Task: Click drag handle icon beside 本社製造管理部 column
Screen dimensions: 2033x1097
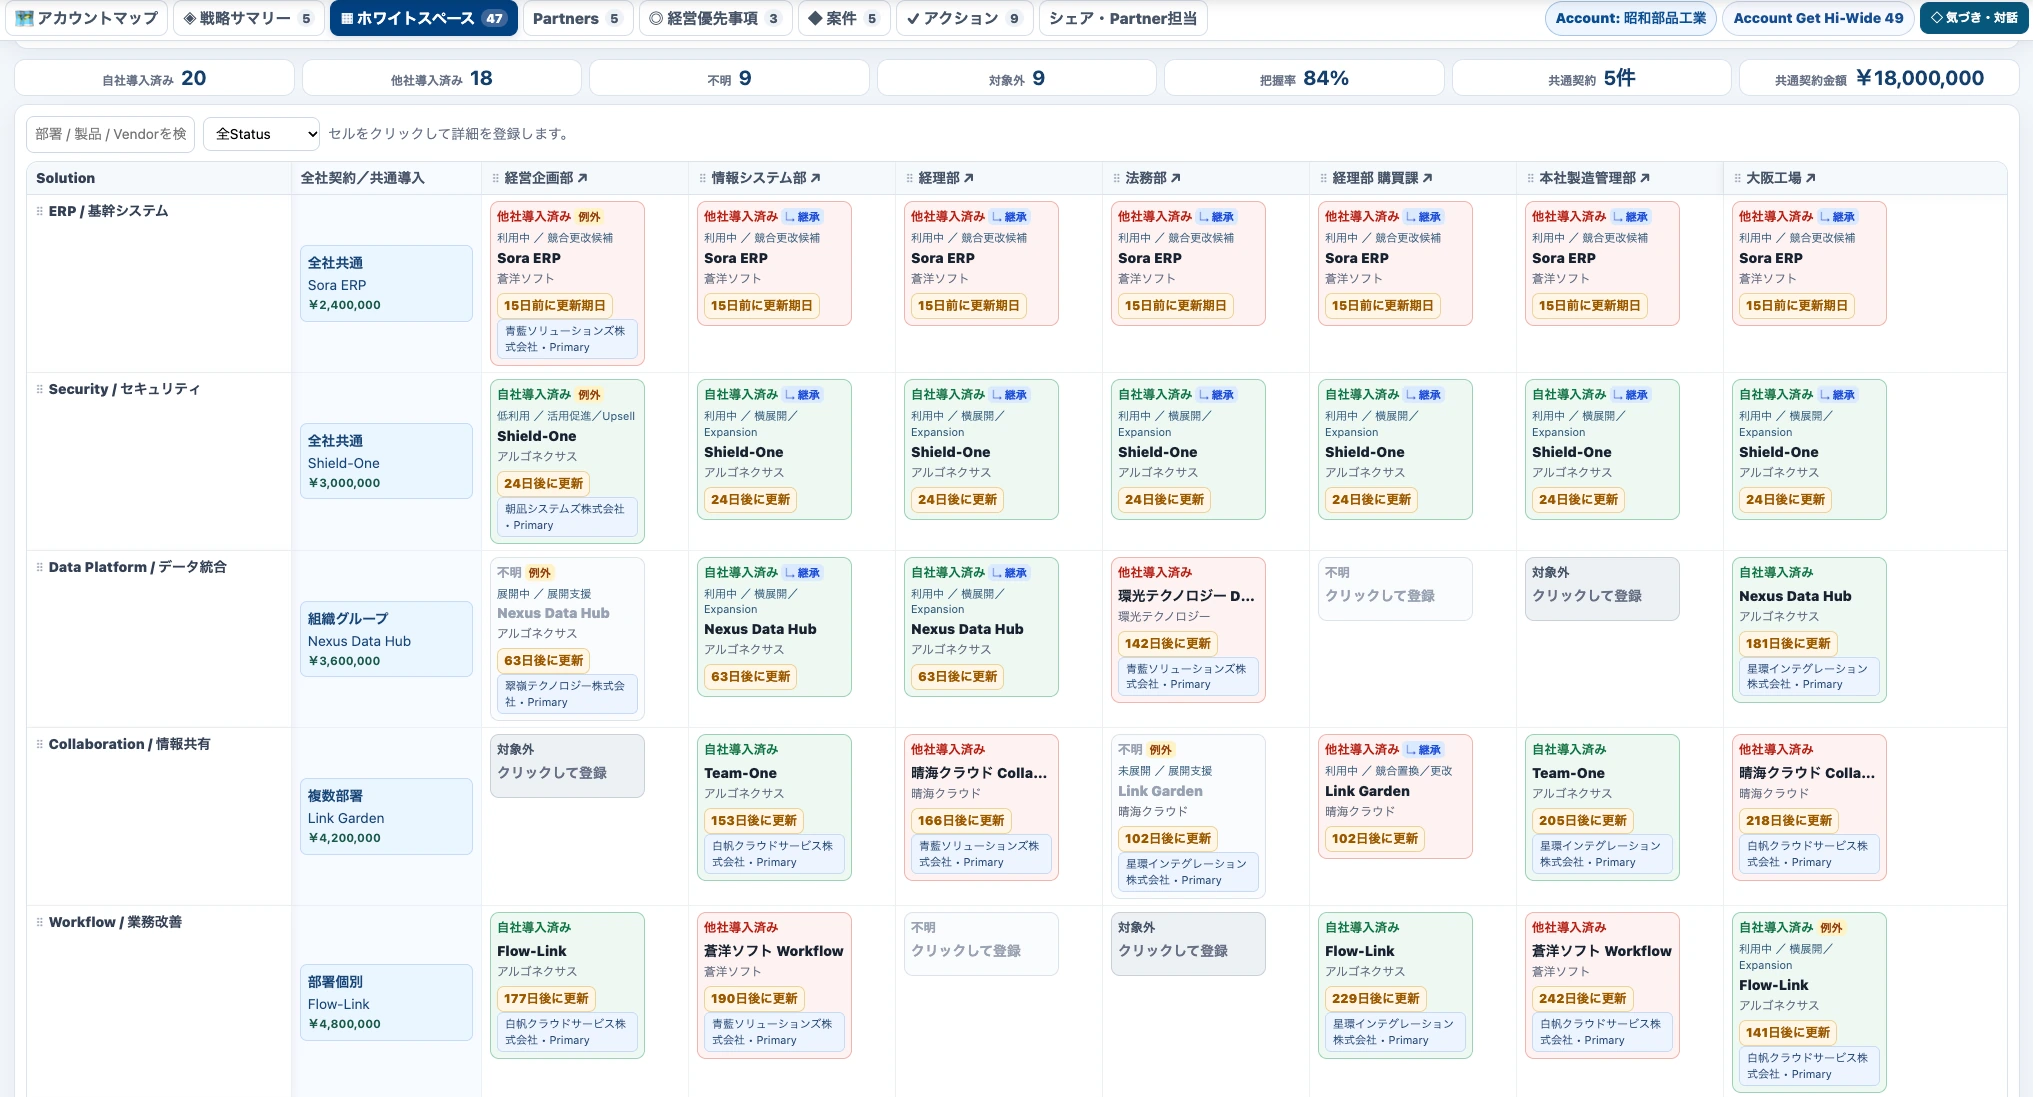Action: click(1530, 178)
